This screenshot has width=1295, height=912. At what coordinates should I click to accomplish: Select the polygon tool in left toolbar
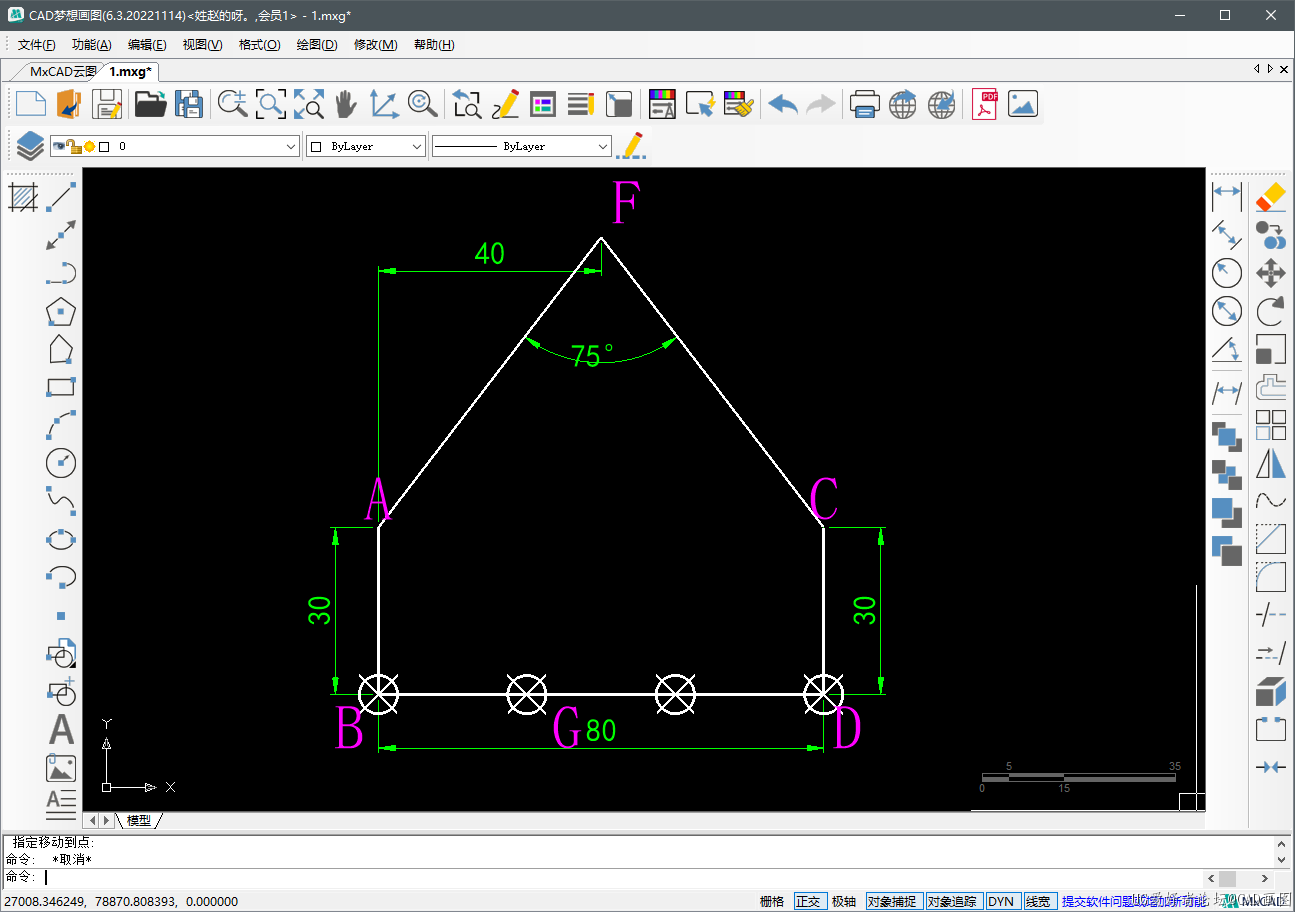(61, 311)
